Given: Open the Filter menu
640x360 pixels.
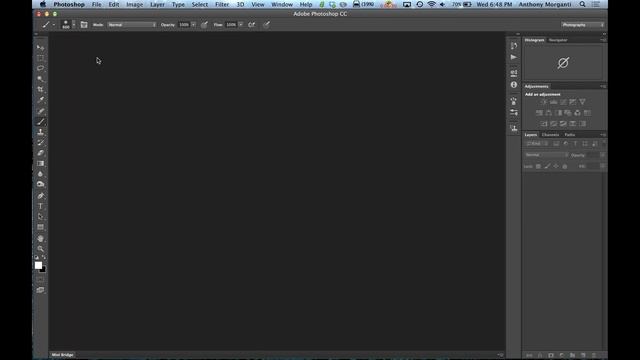Looking at the screenshot, I should pyautogui.click(x=222, y=4).
